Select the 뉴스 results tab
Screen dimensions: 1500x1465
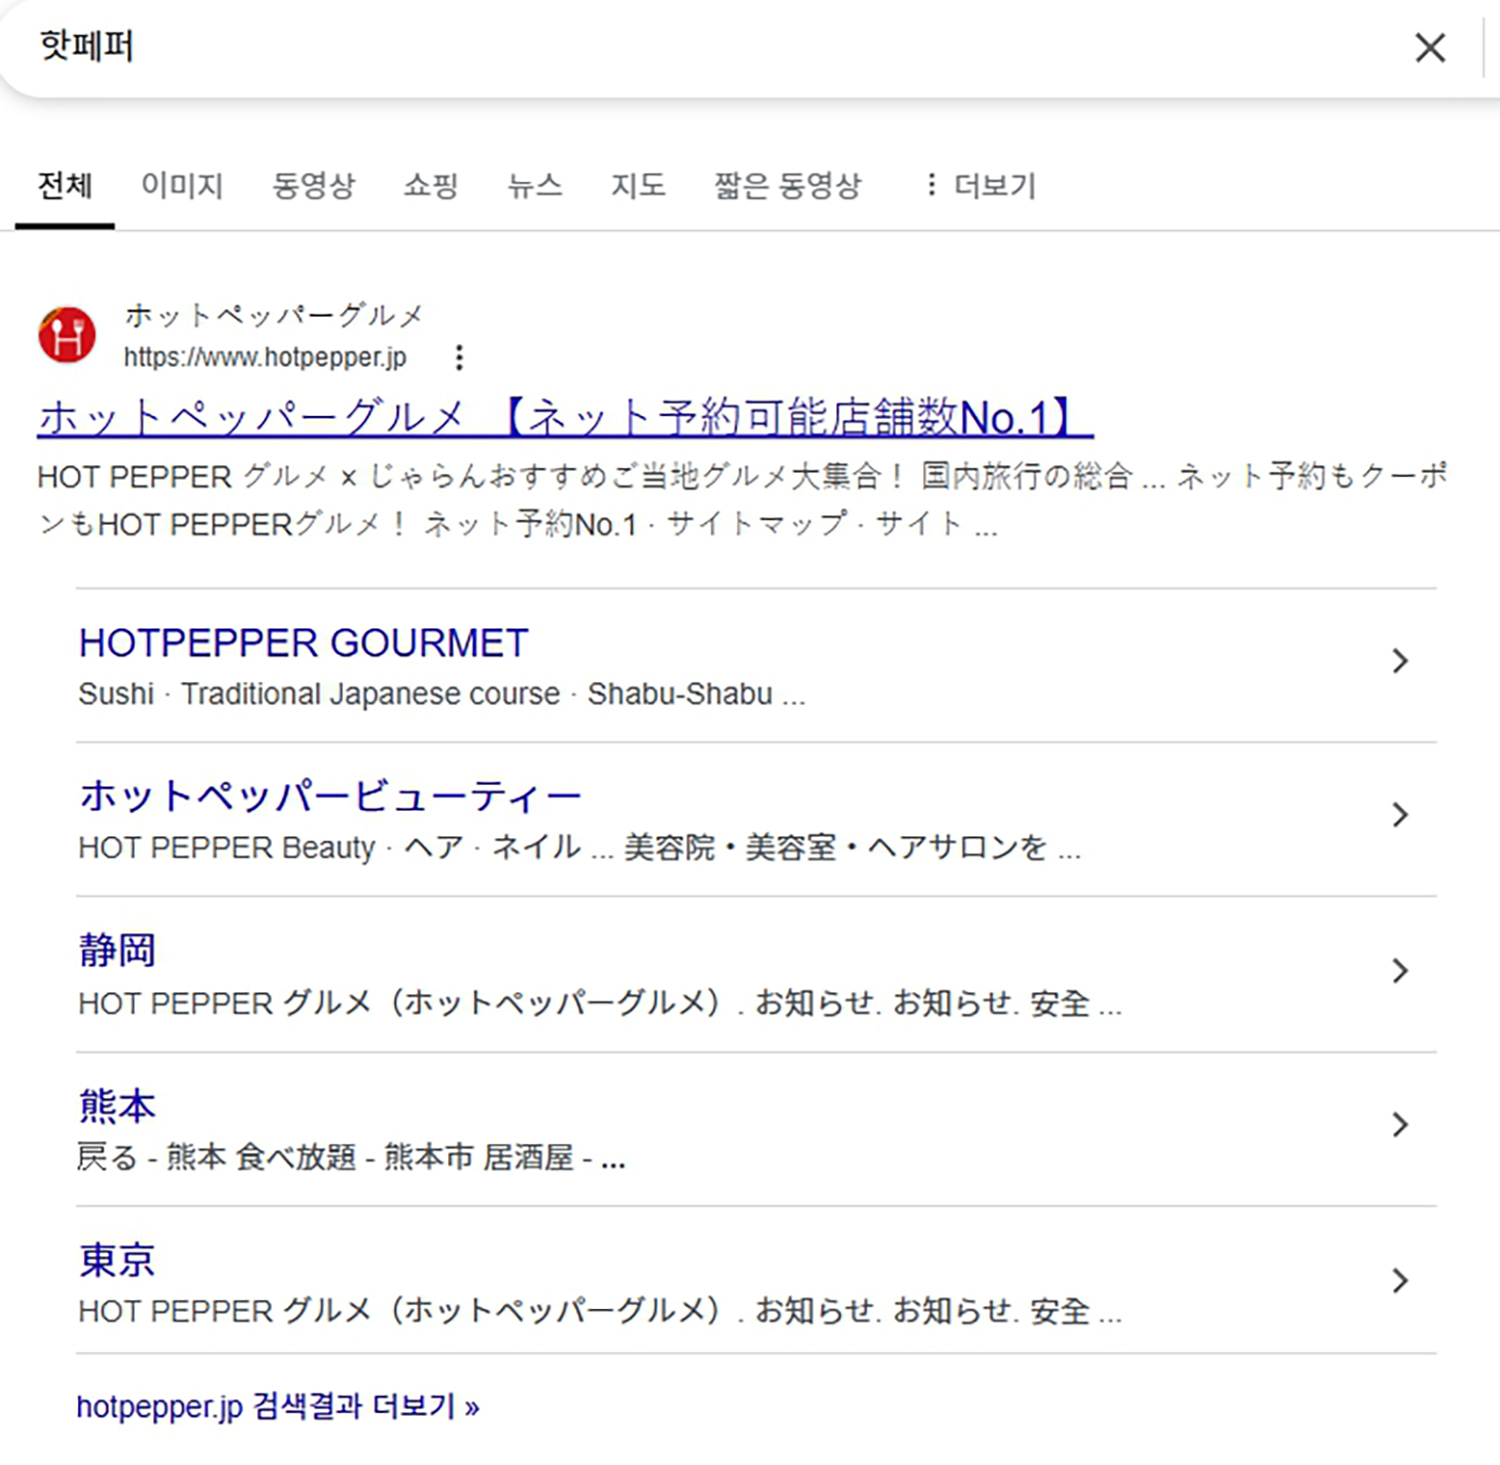536,184
